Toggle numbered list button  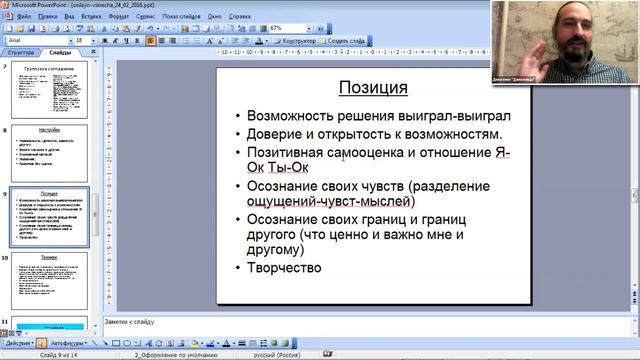point(186,41)
